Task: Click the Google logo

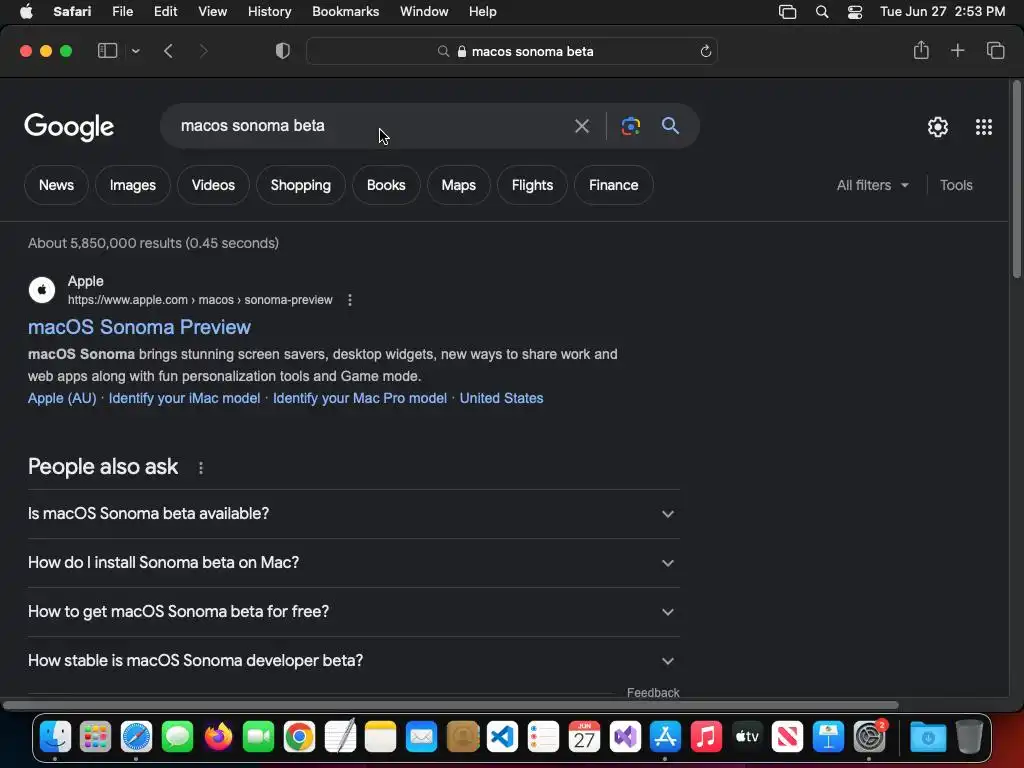Action: [69, 127]
